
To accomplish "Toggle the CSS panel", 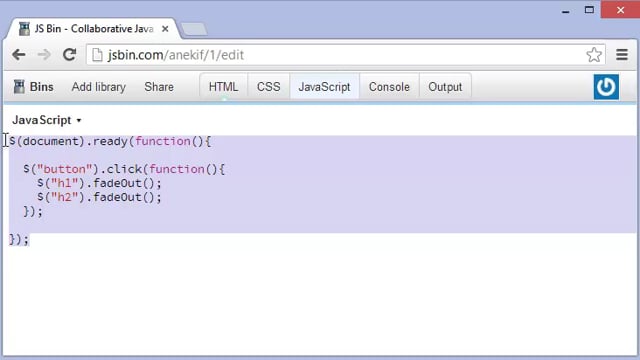I will point(269,87).
